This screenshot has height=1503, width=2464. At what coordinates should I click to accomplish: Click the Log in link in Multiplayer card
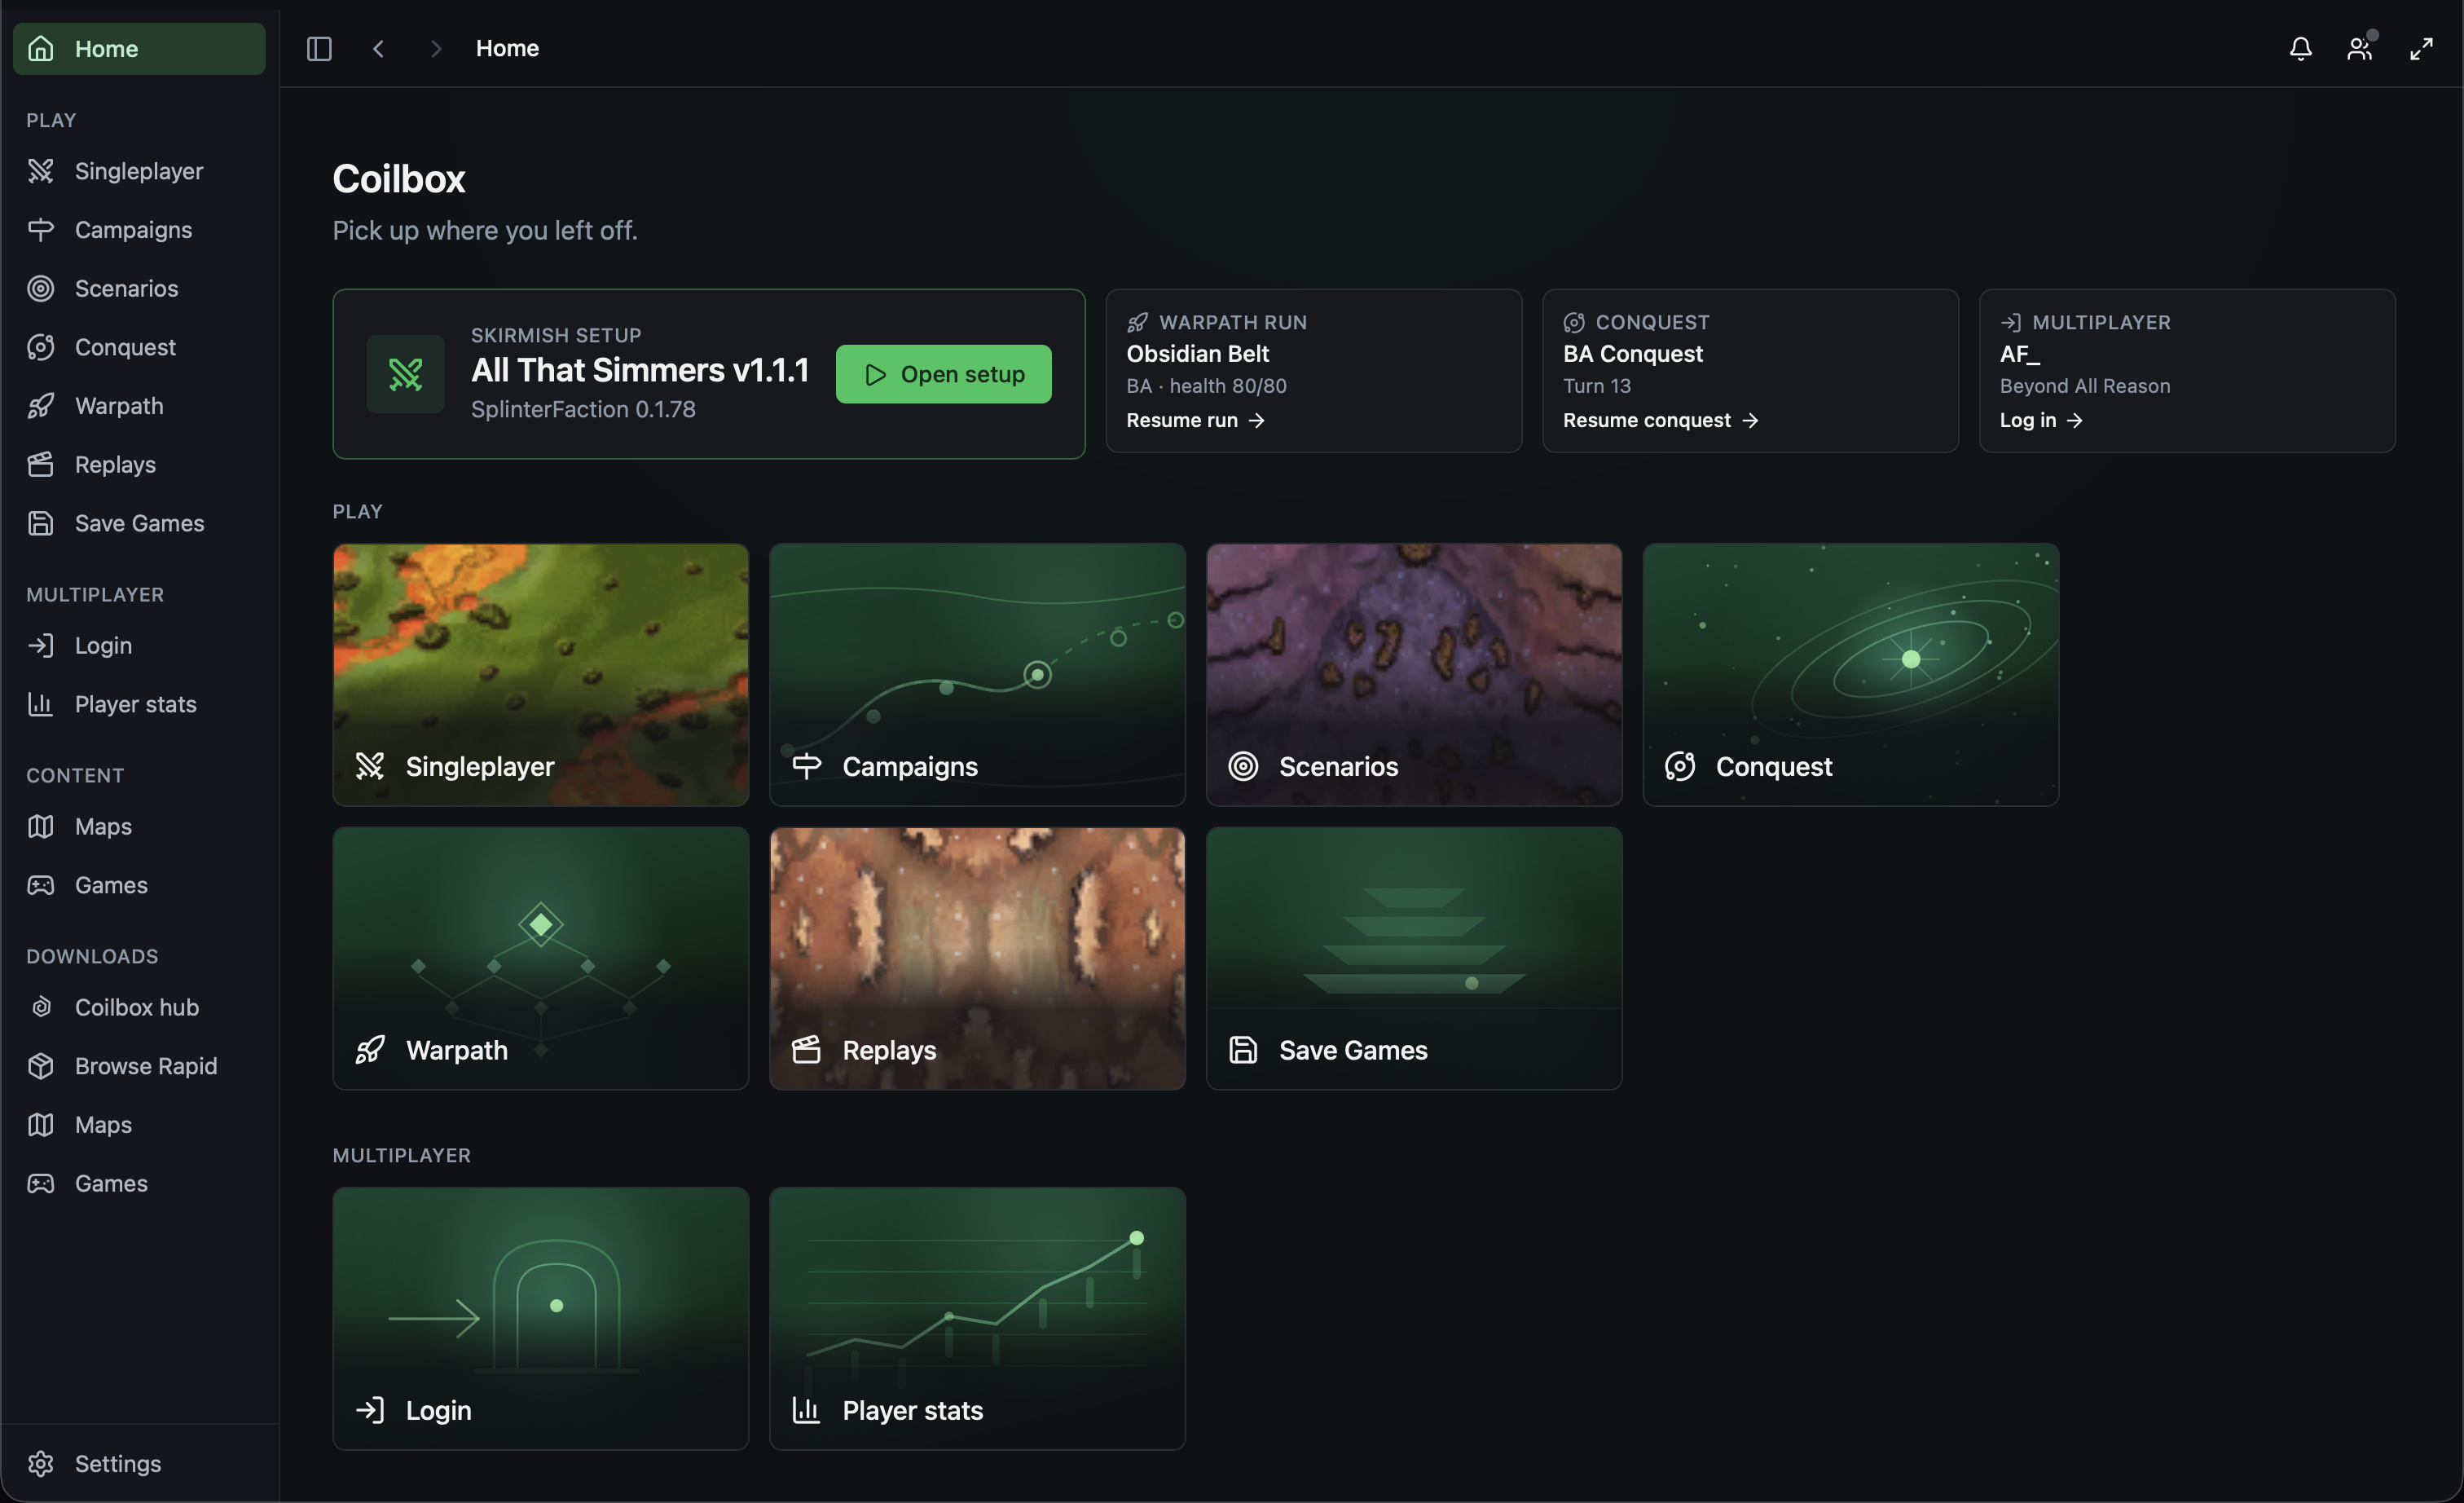click(2040, 420)
